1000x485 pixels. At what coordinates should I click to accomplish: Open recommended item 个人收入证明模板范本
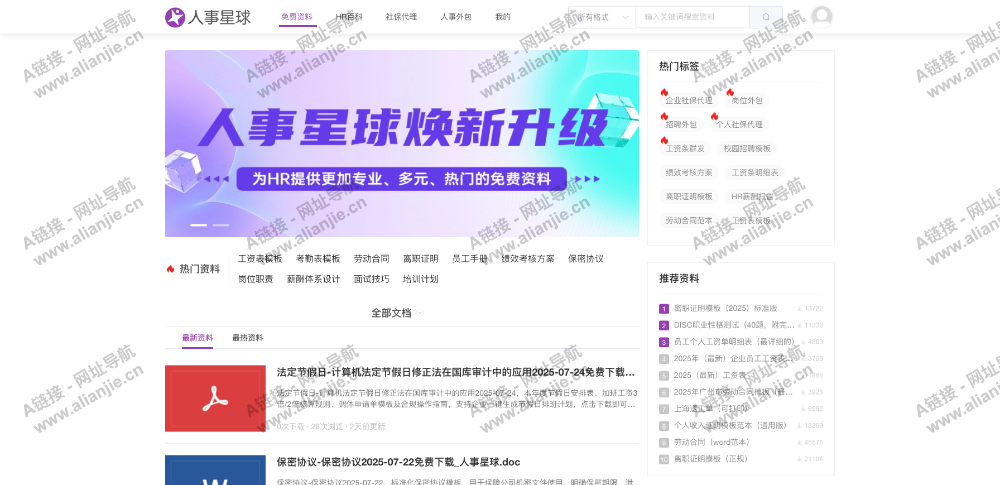730,425
